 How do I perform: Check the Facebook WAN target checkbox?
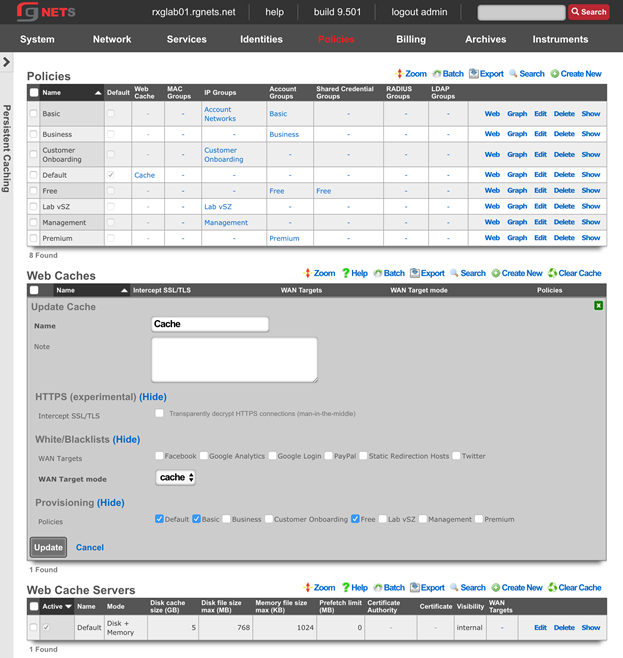160,456
